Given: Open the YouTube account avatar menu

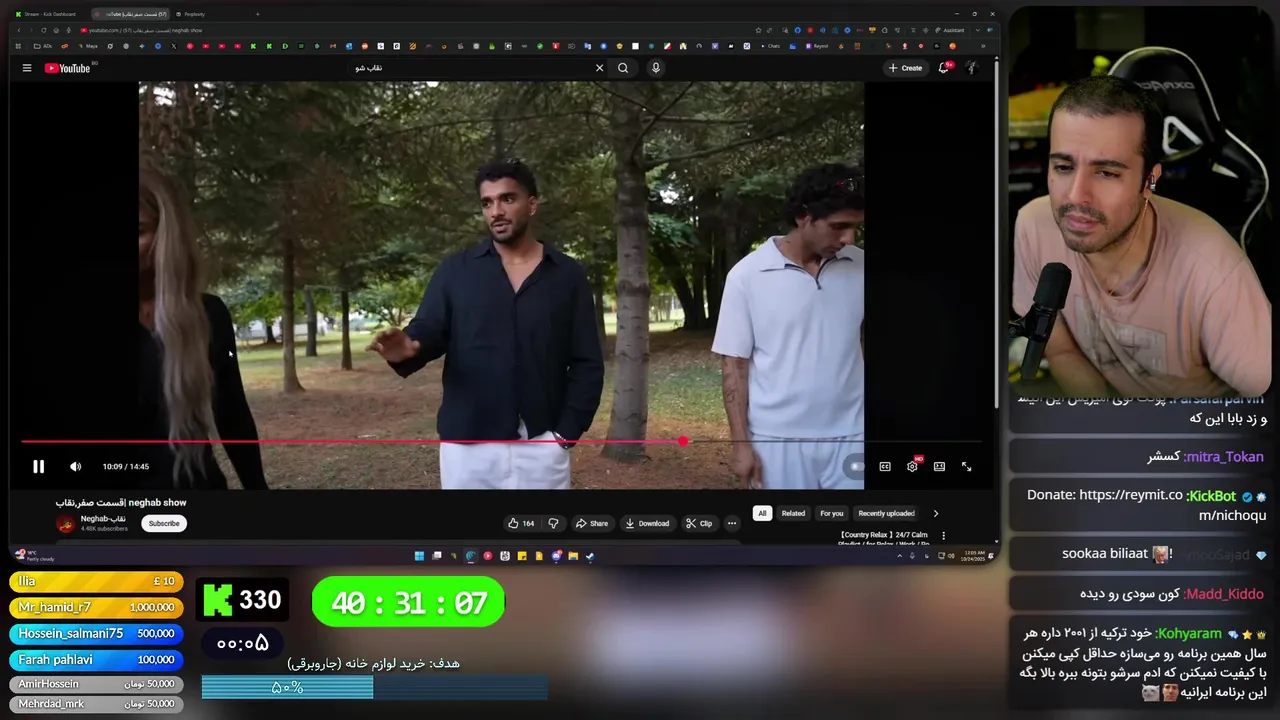Looking at the screenshot, I should 970,68.
